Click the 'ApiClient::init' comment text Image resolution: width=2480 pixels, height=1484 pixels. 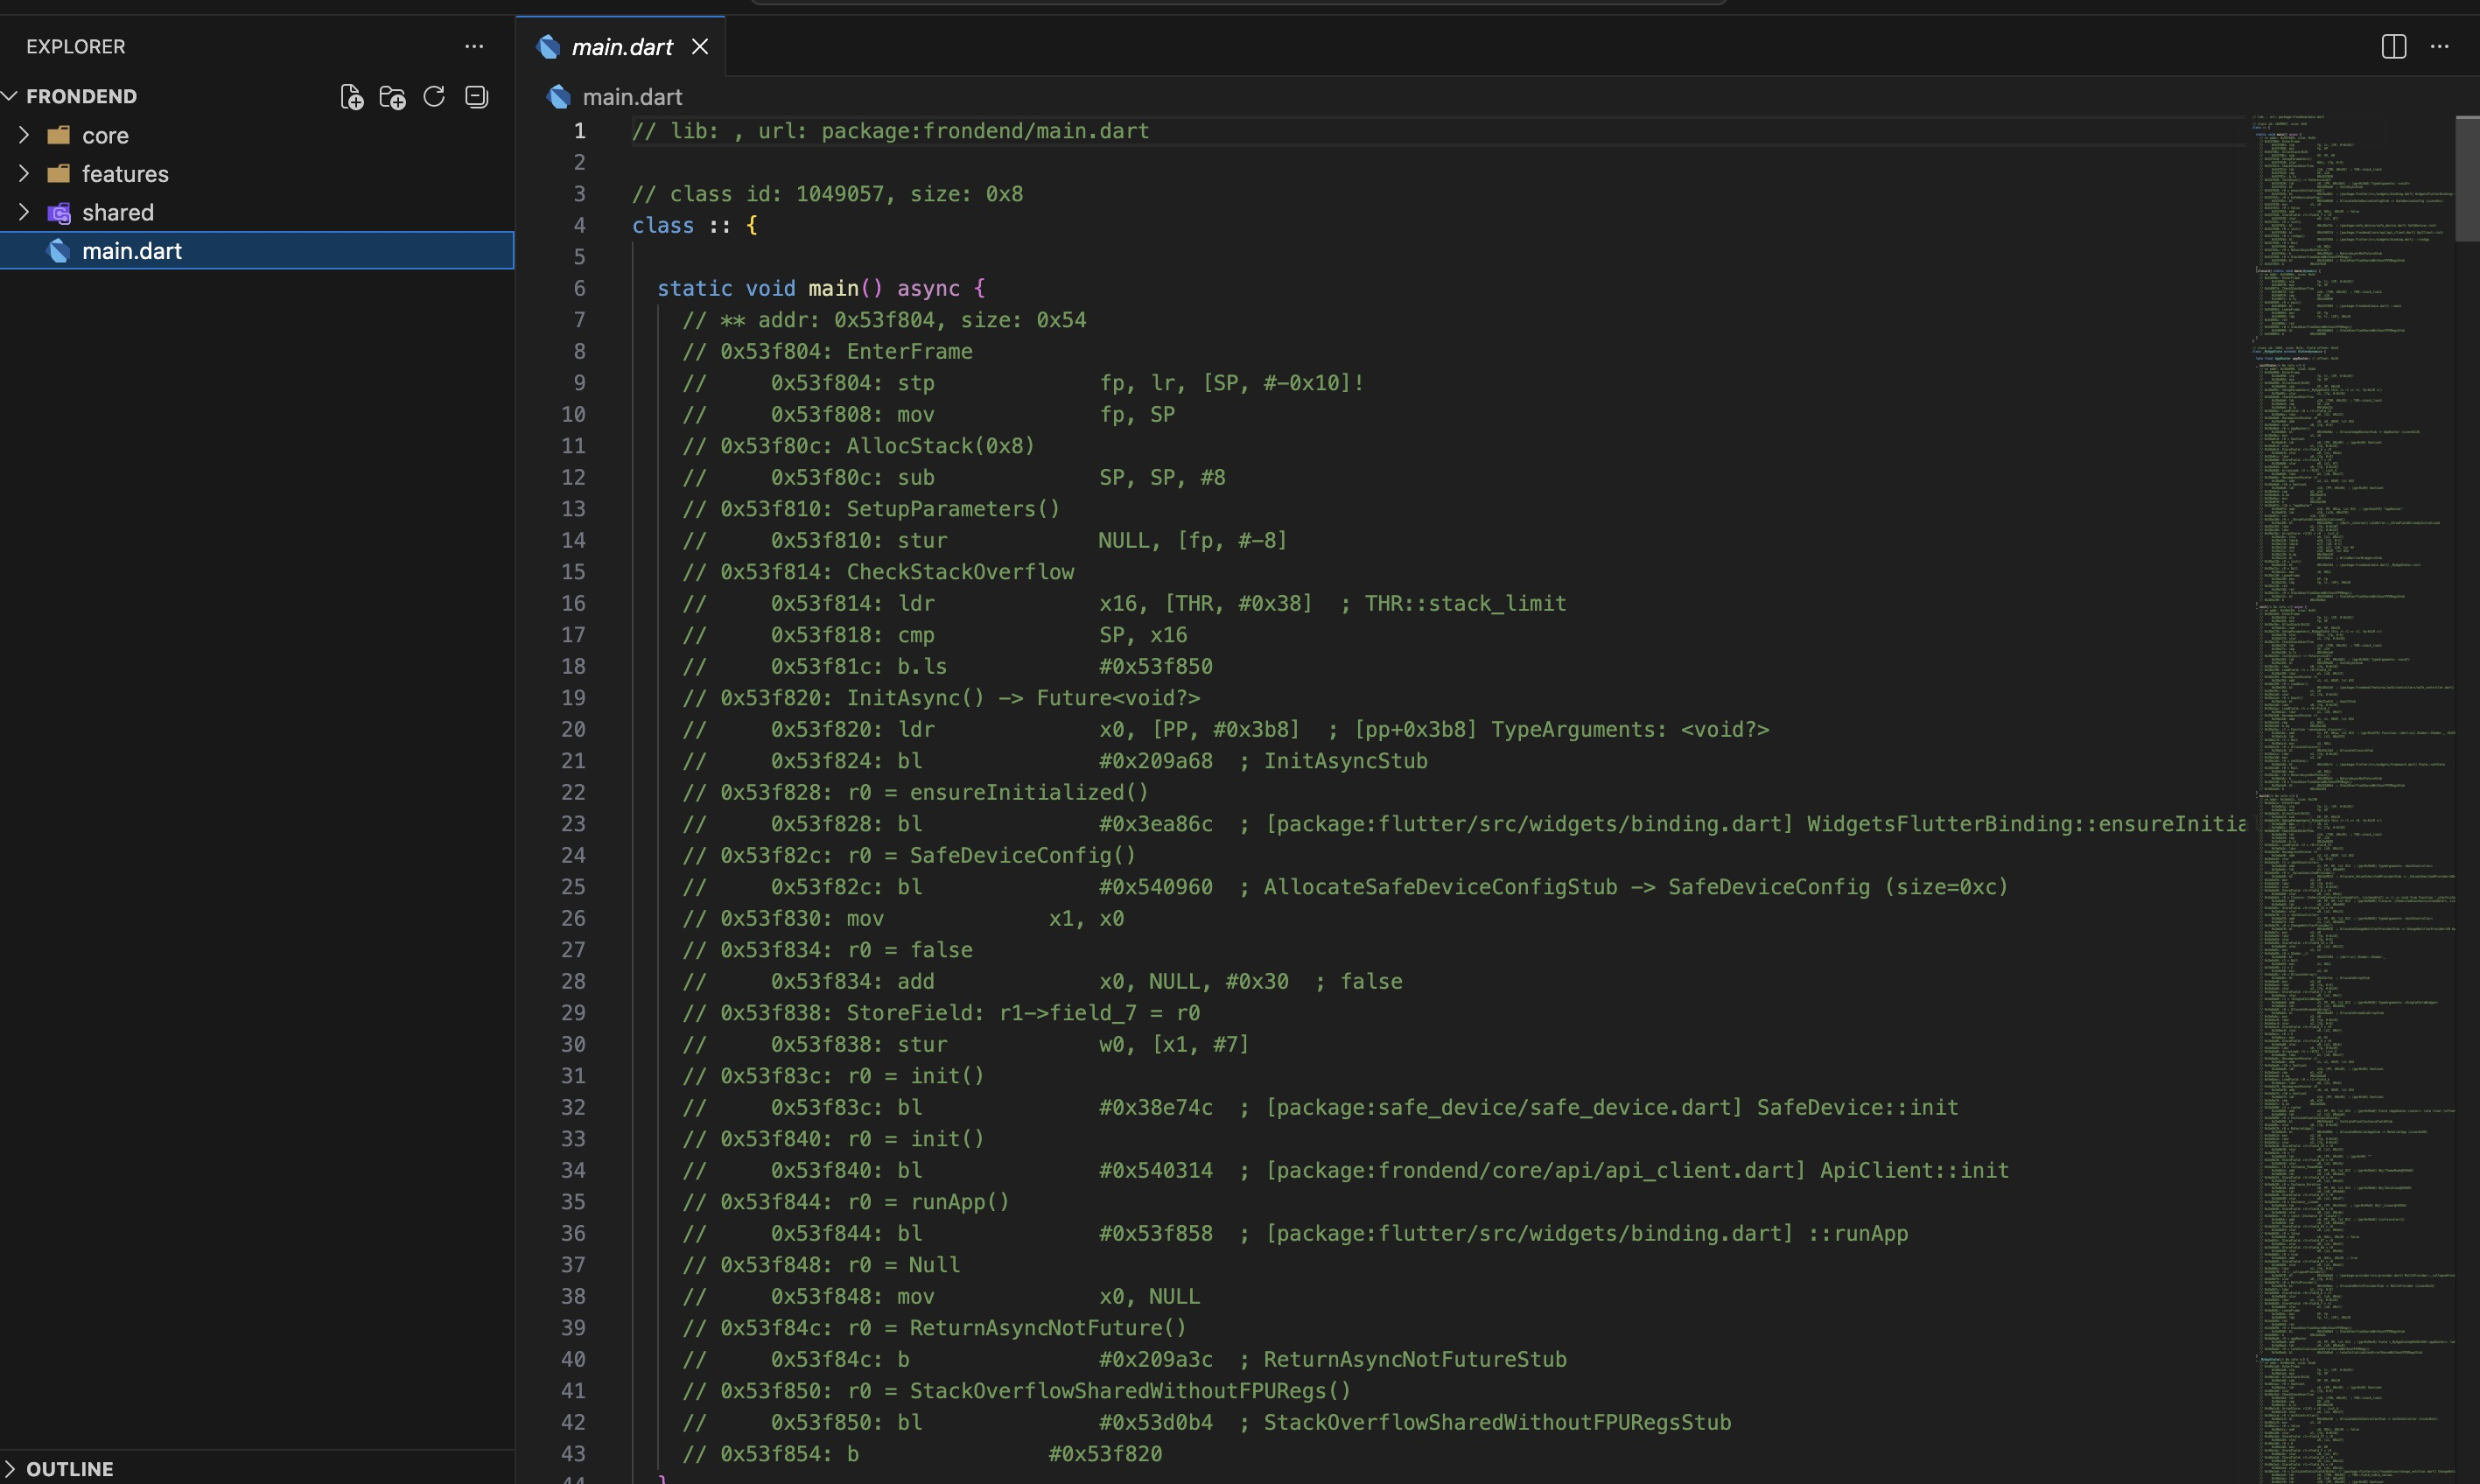coord(1914,1170)
